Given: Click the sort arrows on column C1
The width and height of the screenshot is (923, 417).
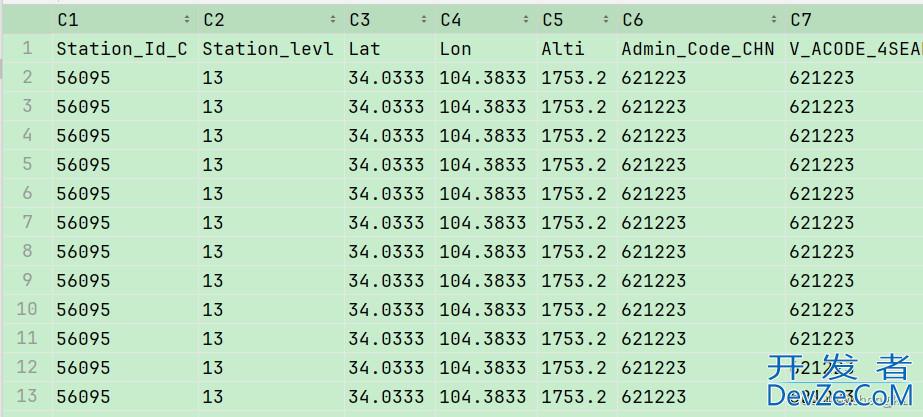Looking at the screenshot, I should pyautogui.click(x=187, y=20).
